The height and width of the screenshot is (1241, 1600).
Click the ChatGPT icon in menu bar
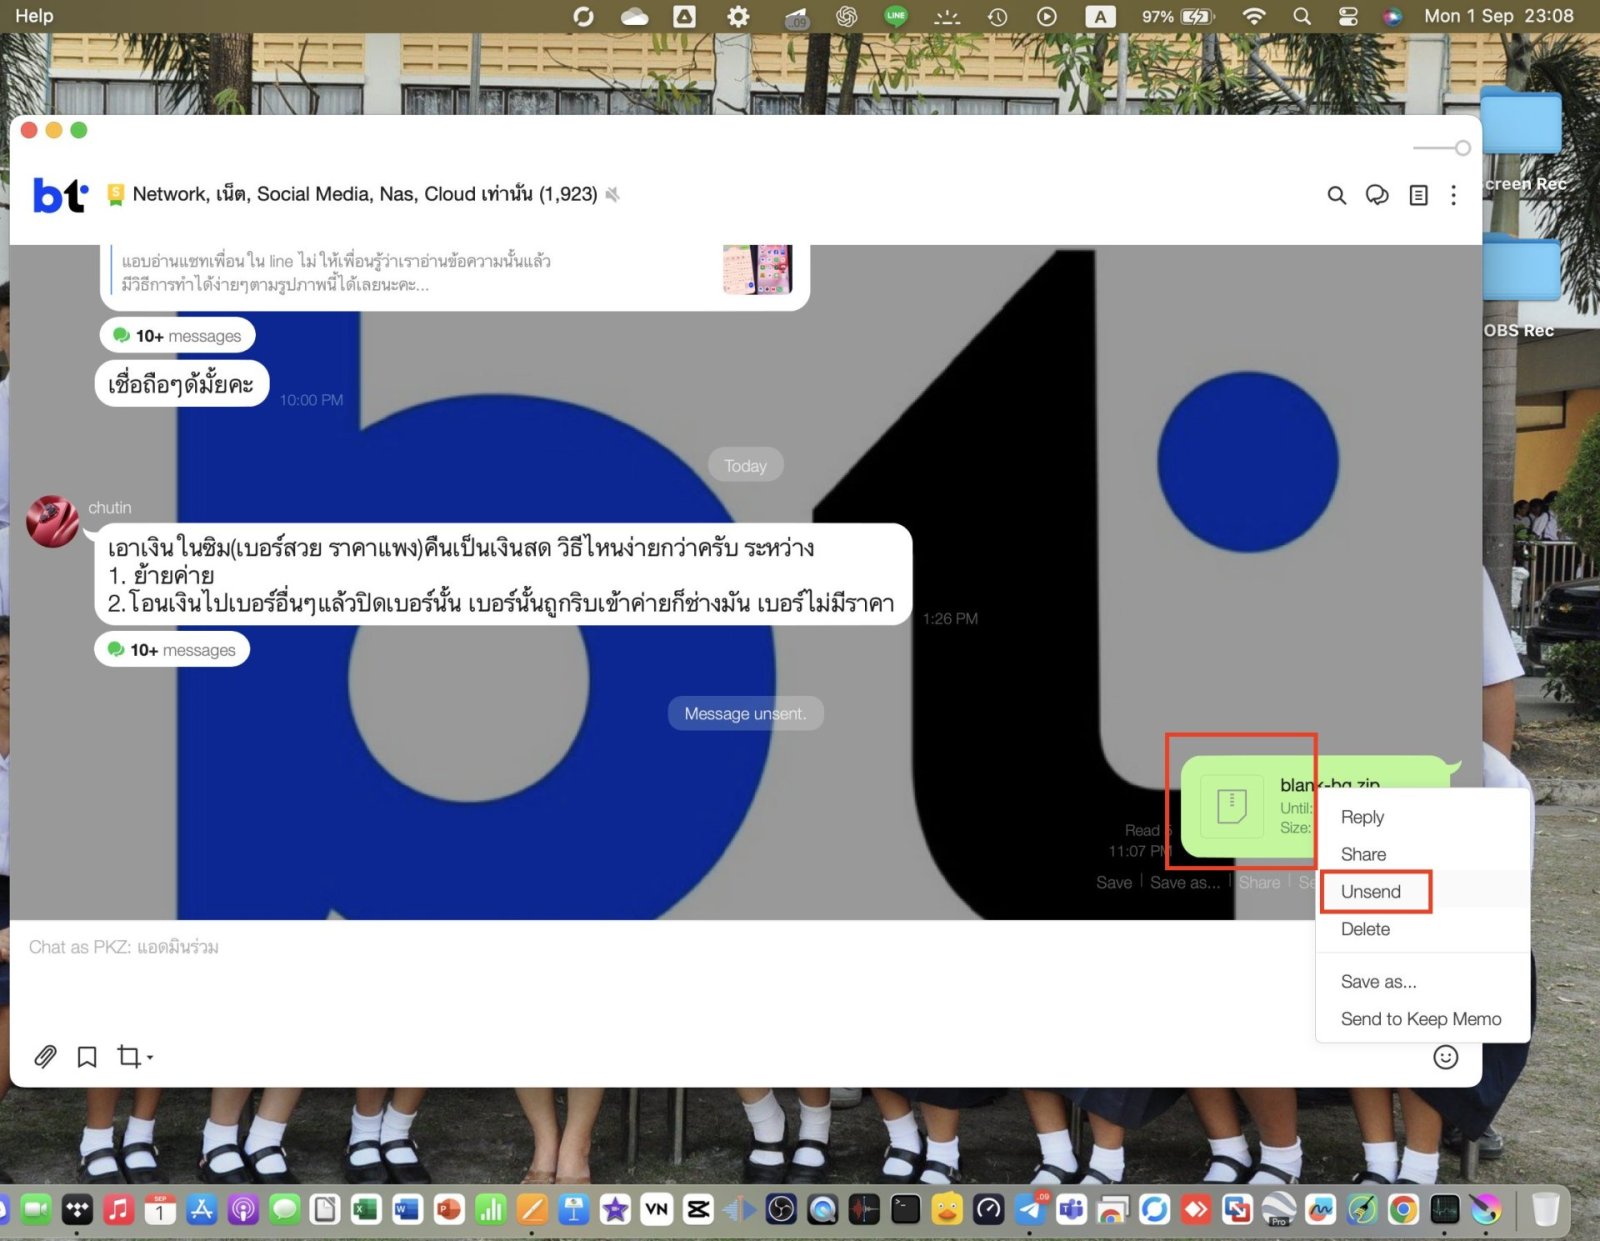[846, 16]
